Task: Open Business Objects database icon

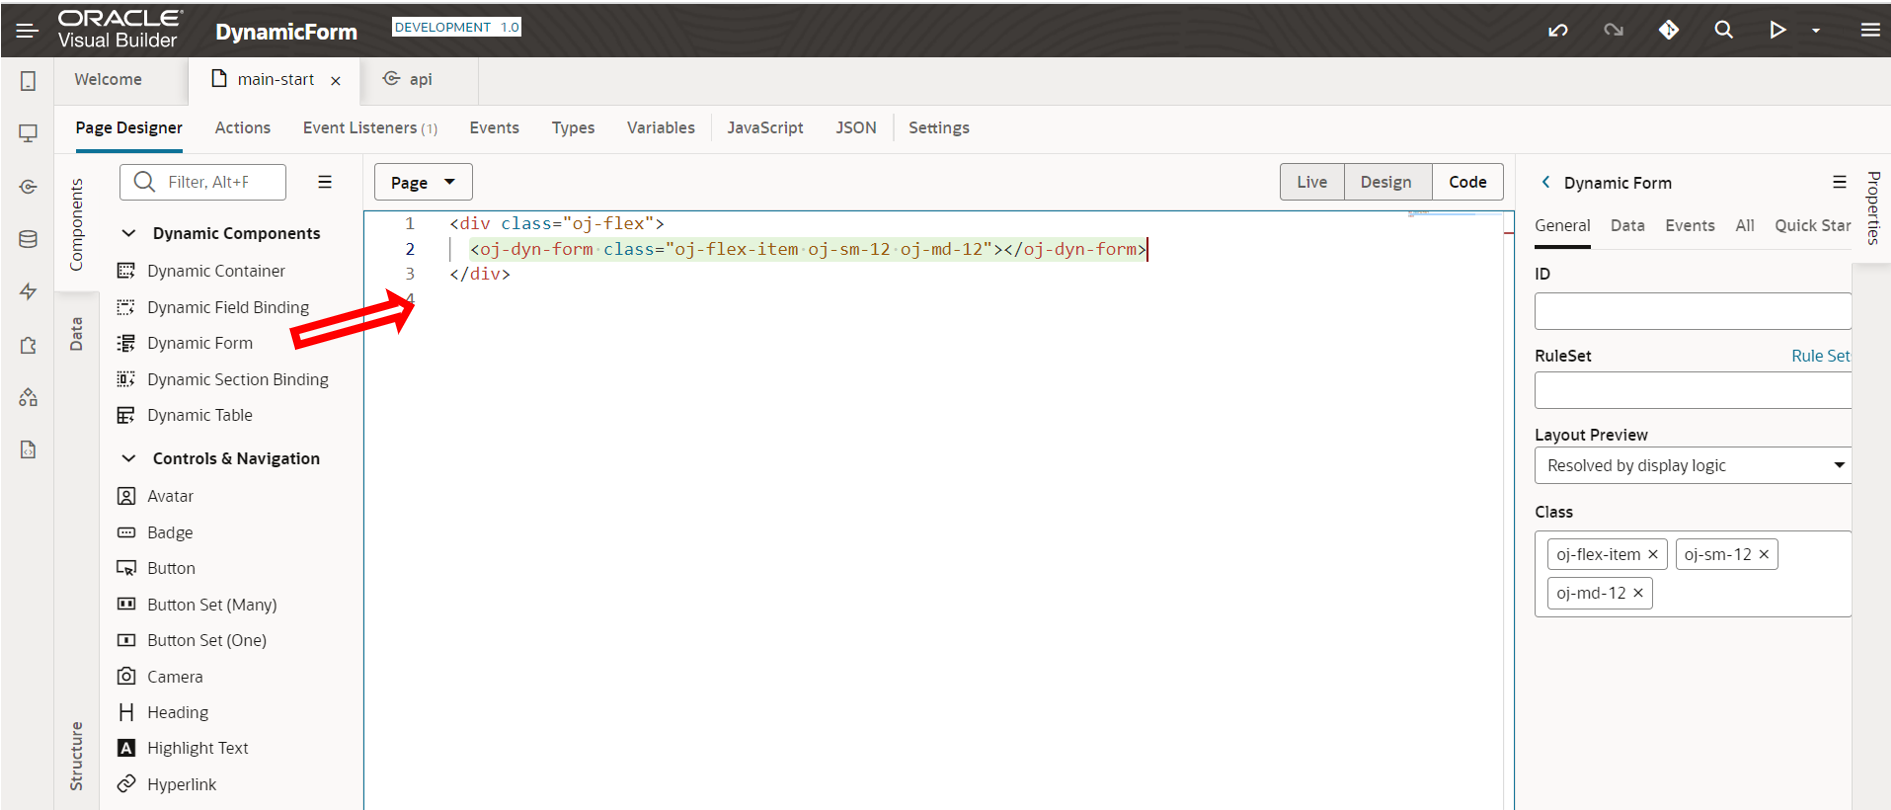Action: click(28, 239)
